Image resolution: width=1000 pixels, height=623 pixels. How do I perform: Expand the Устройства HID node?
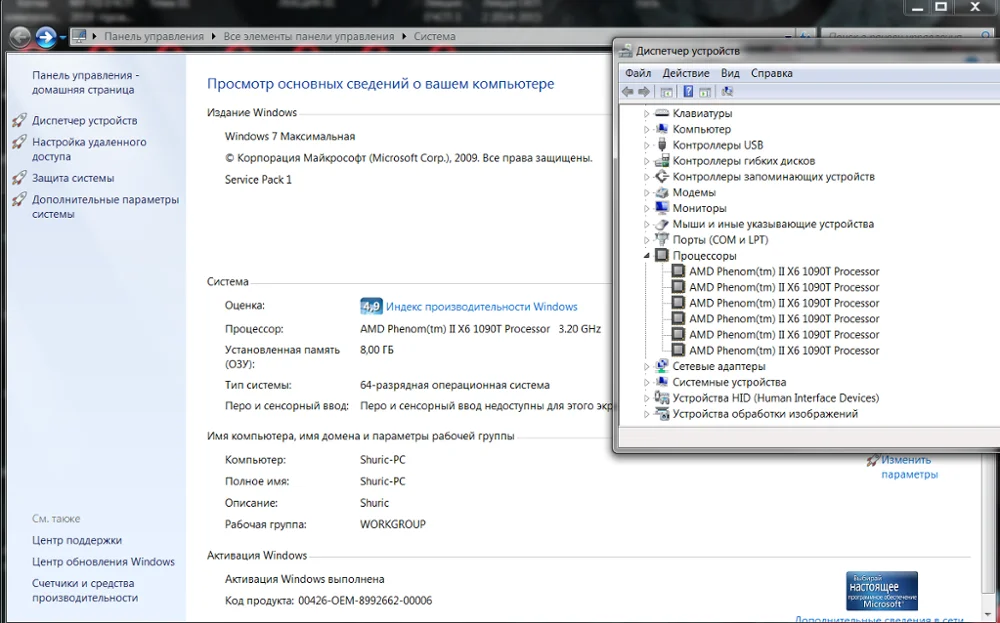[646, 399]
